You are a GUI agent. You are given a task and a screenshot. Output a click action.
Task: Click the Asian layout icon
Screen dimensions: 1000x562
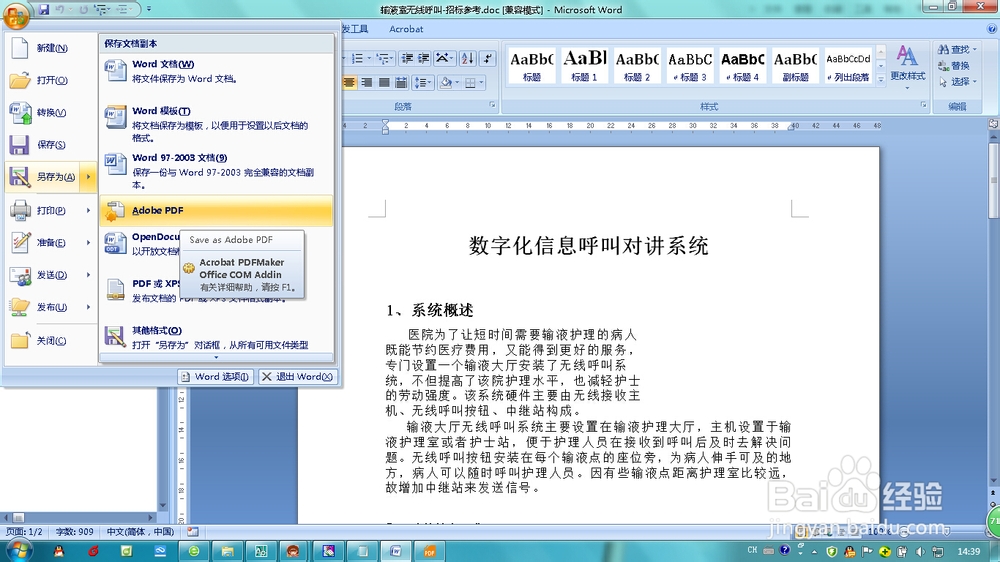tap(443, 59)
